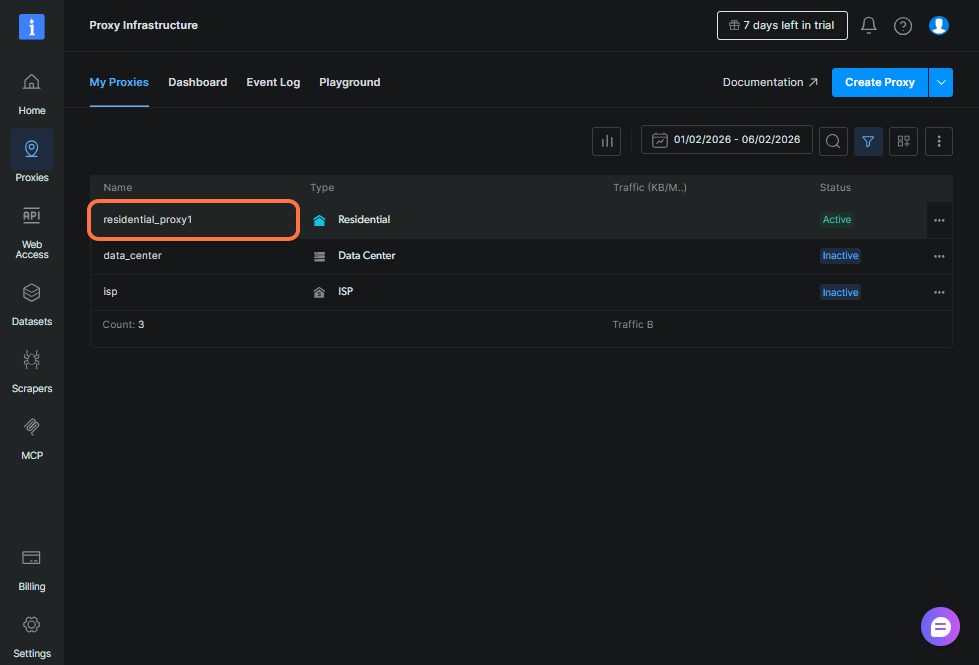Click the Residential type label

(x=364, y=220)
